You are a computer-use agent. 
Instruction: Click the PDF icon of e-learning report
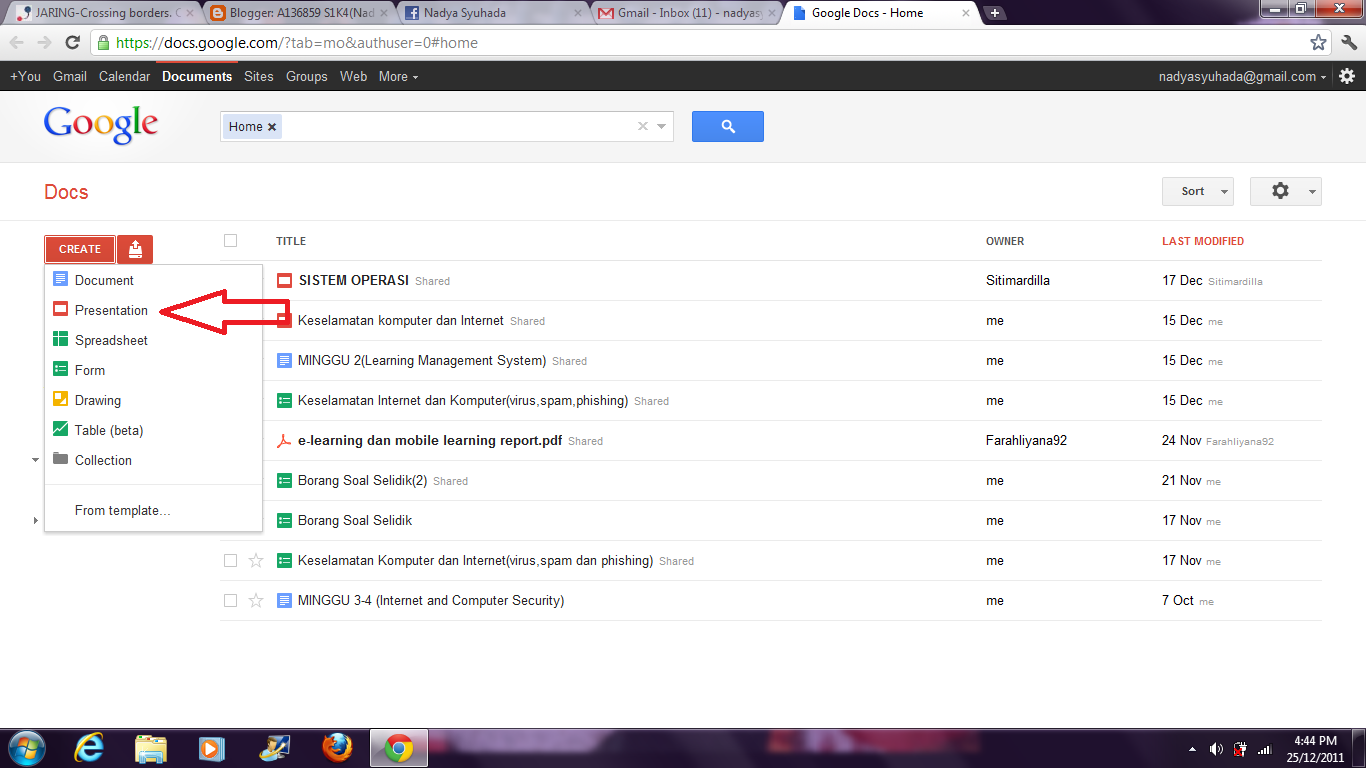pos(284,441)
